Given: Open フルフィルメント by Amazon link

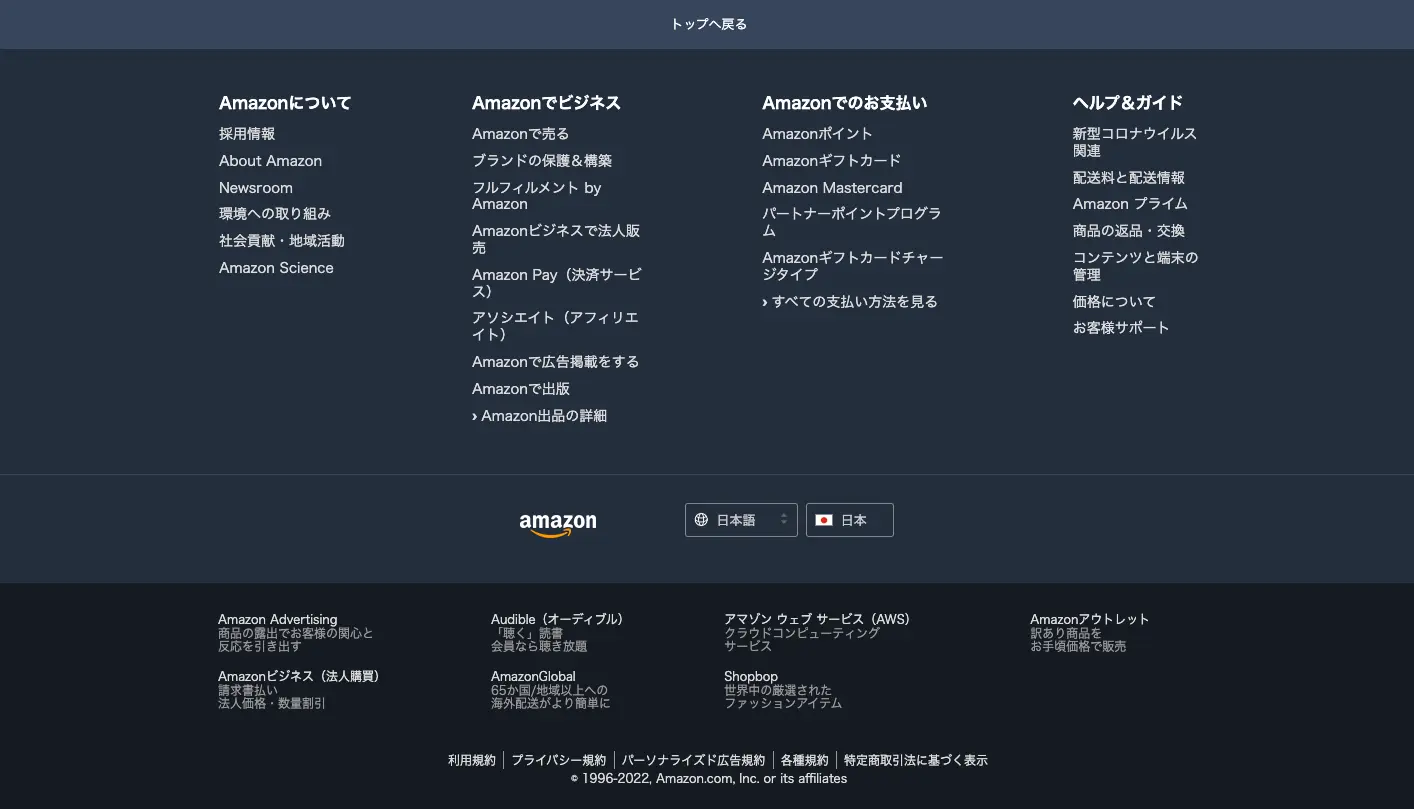Looking at the screenshot, I should 537,196.
